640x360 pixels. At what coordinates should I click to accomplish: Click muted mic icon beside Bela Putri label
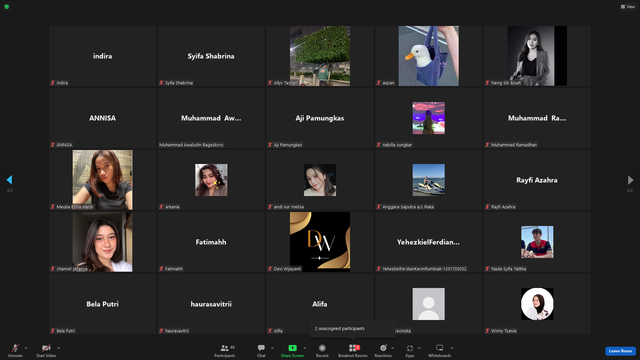click(x=53, y=331)
